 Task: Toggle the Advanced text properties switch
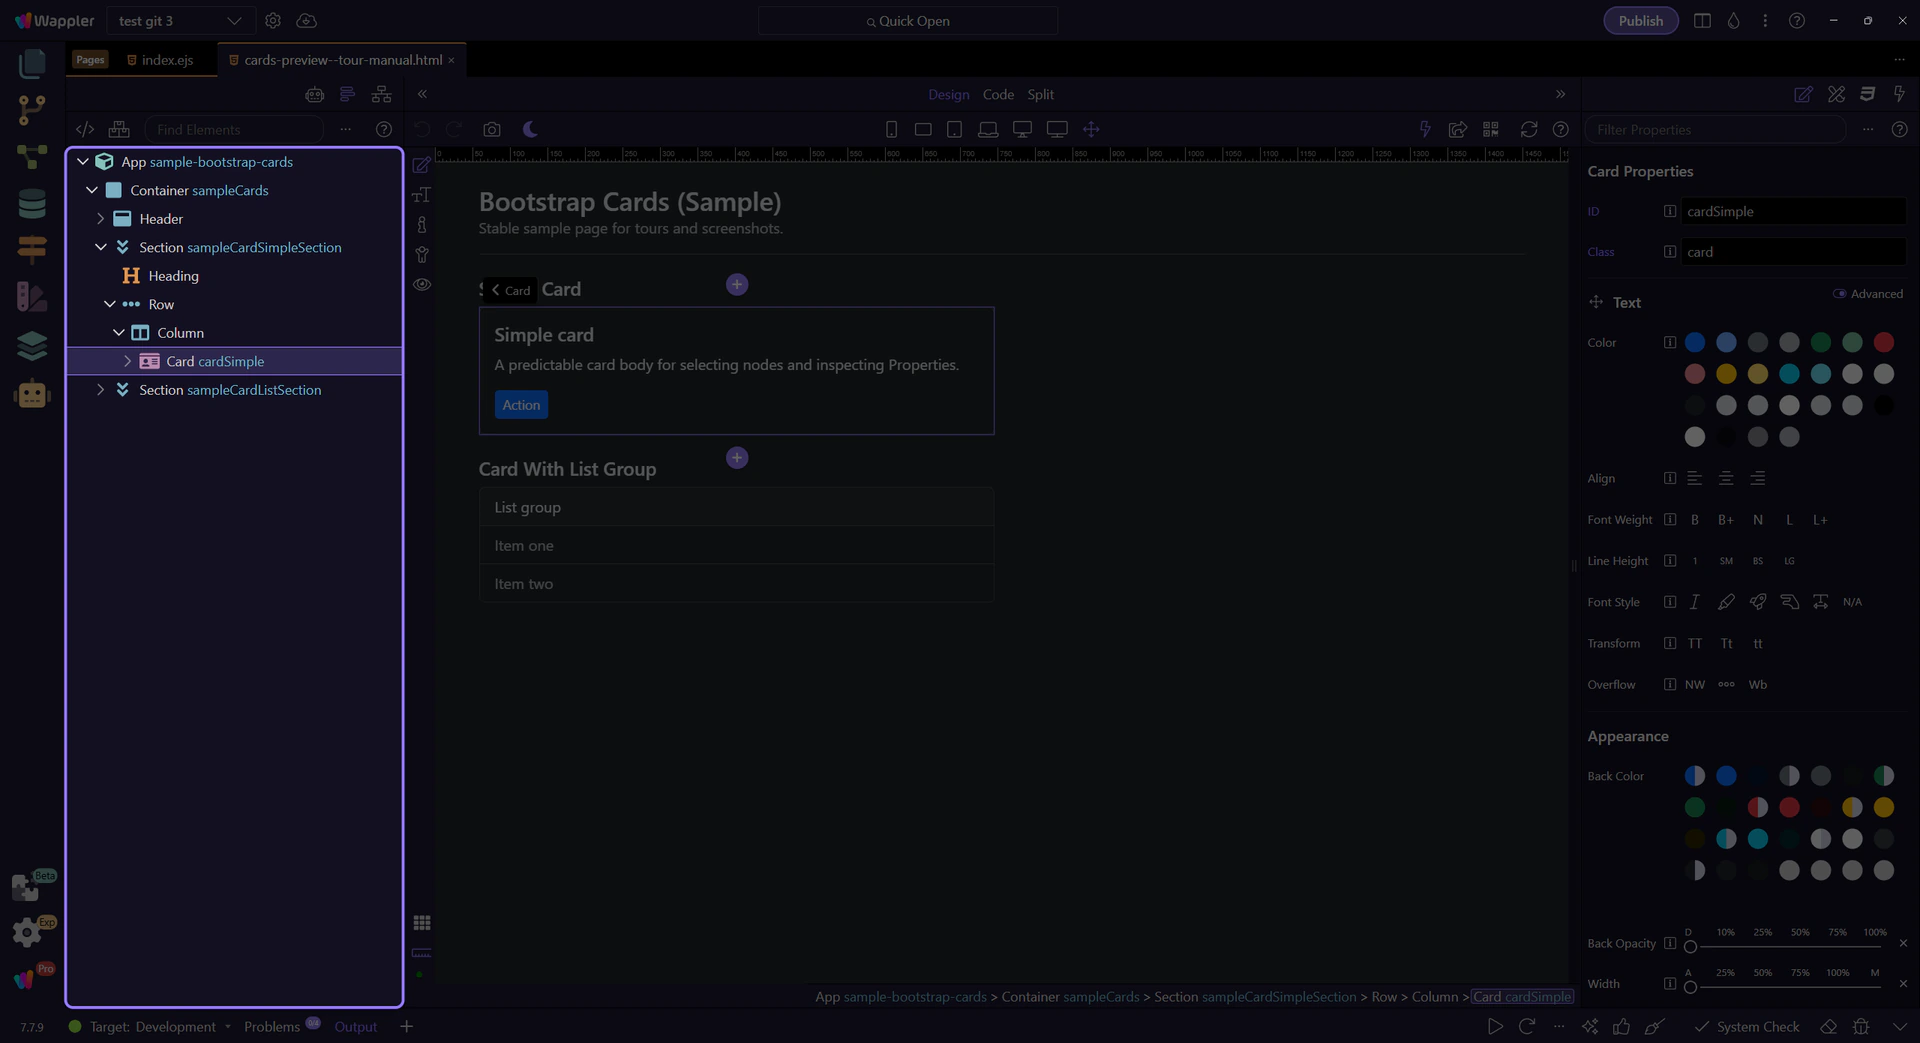(1839, 294)
